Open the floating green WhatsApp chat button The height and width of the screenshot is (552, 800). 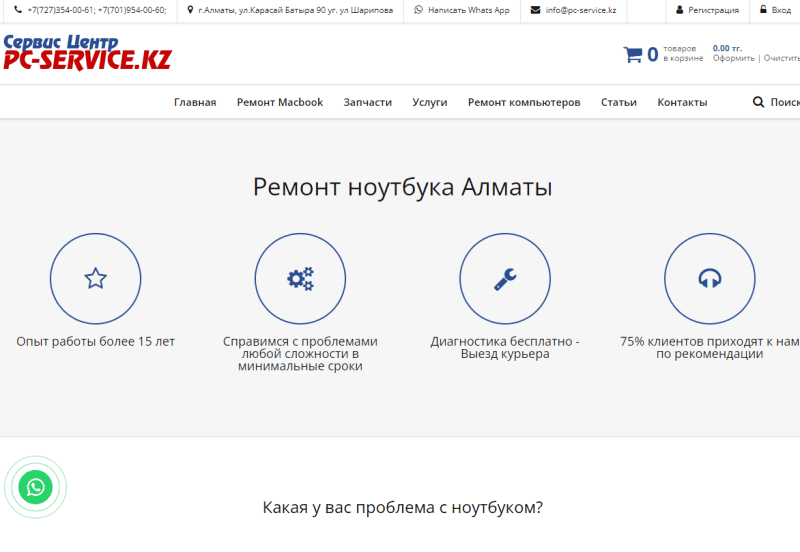pyautogui.click(x=35, y=487)
